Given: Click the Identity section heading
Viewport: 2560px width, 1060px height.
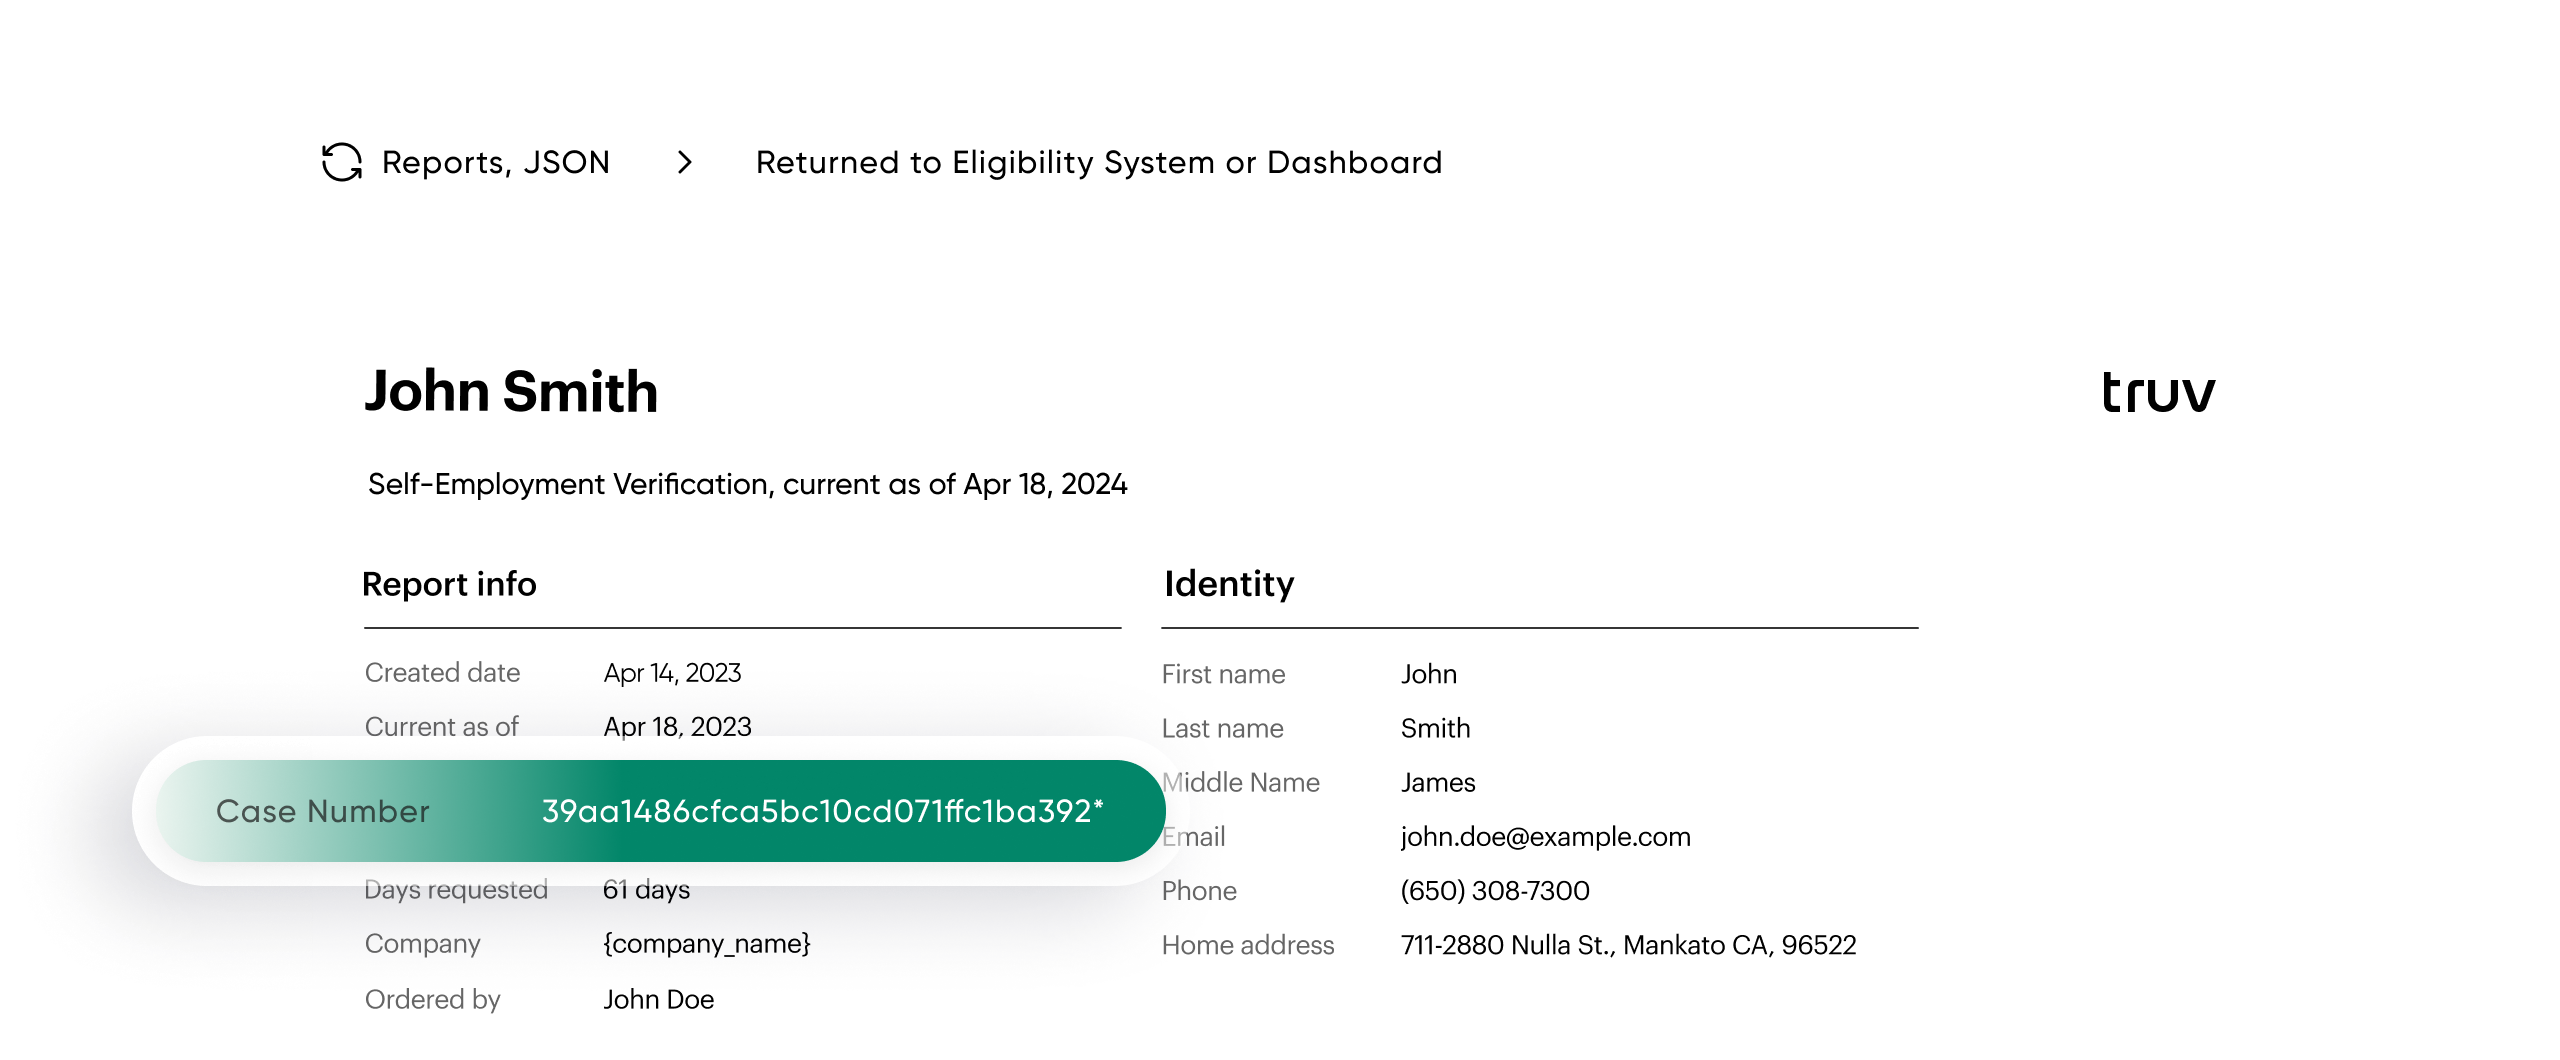Looking at the screenshot, I should [1229, 584].
